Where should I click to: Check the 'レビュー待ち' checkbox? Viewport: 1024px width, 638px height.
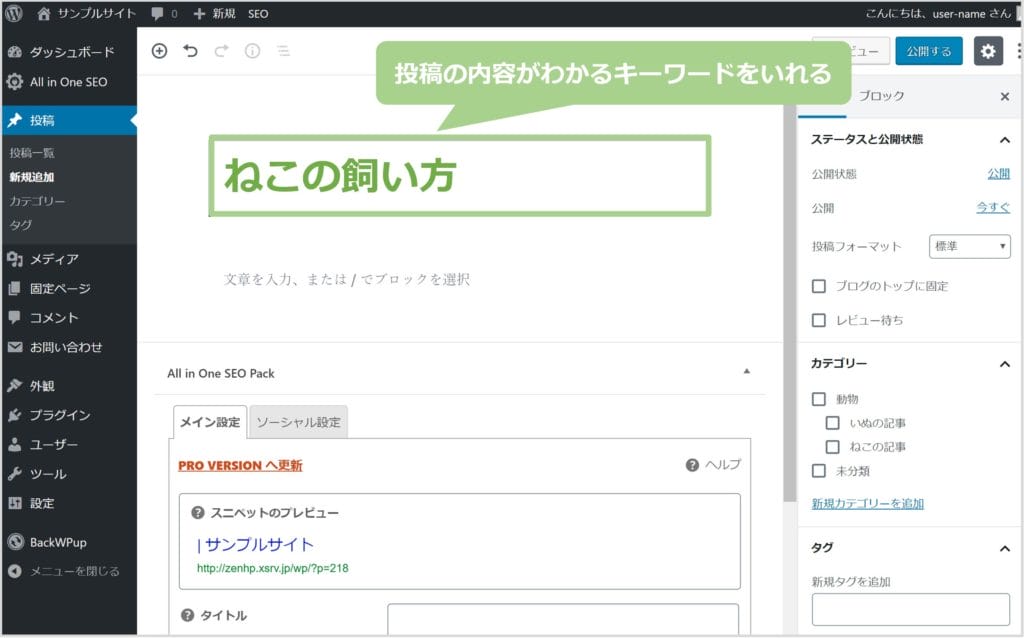819,320
